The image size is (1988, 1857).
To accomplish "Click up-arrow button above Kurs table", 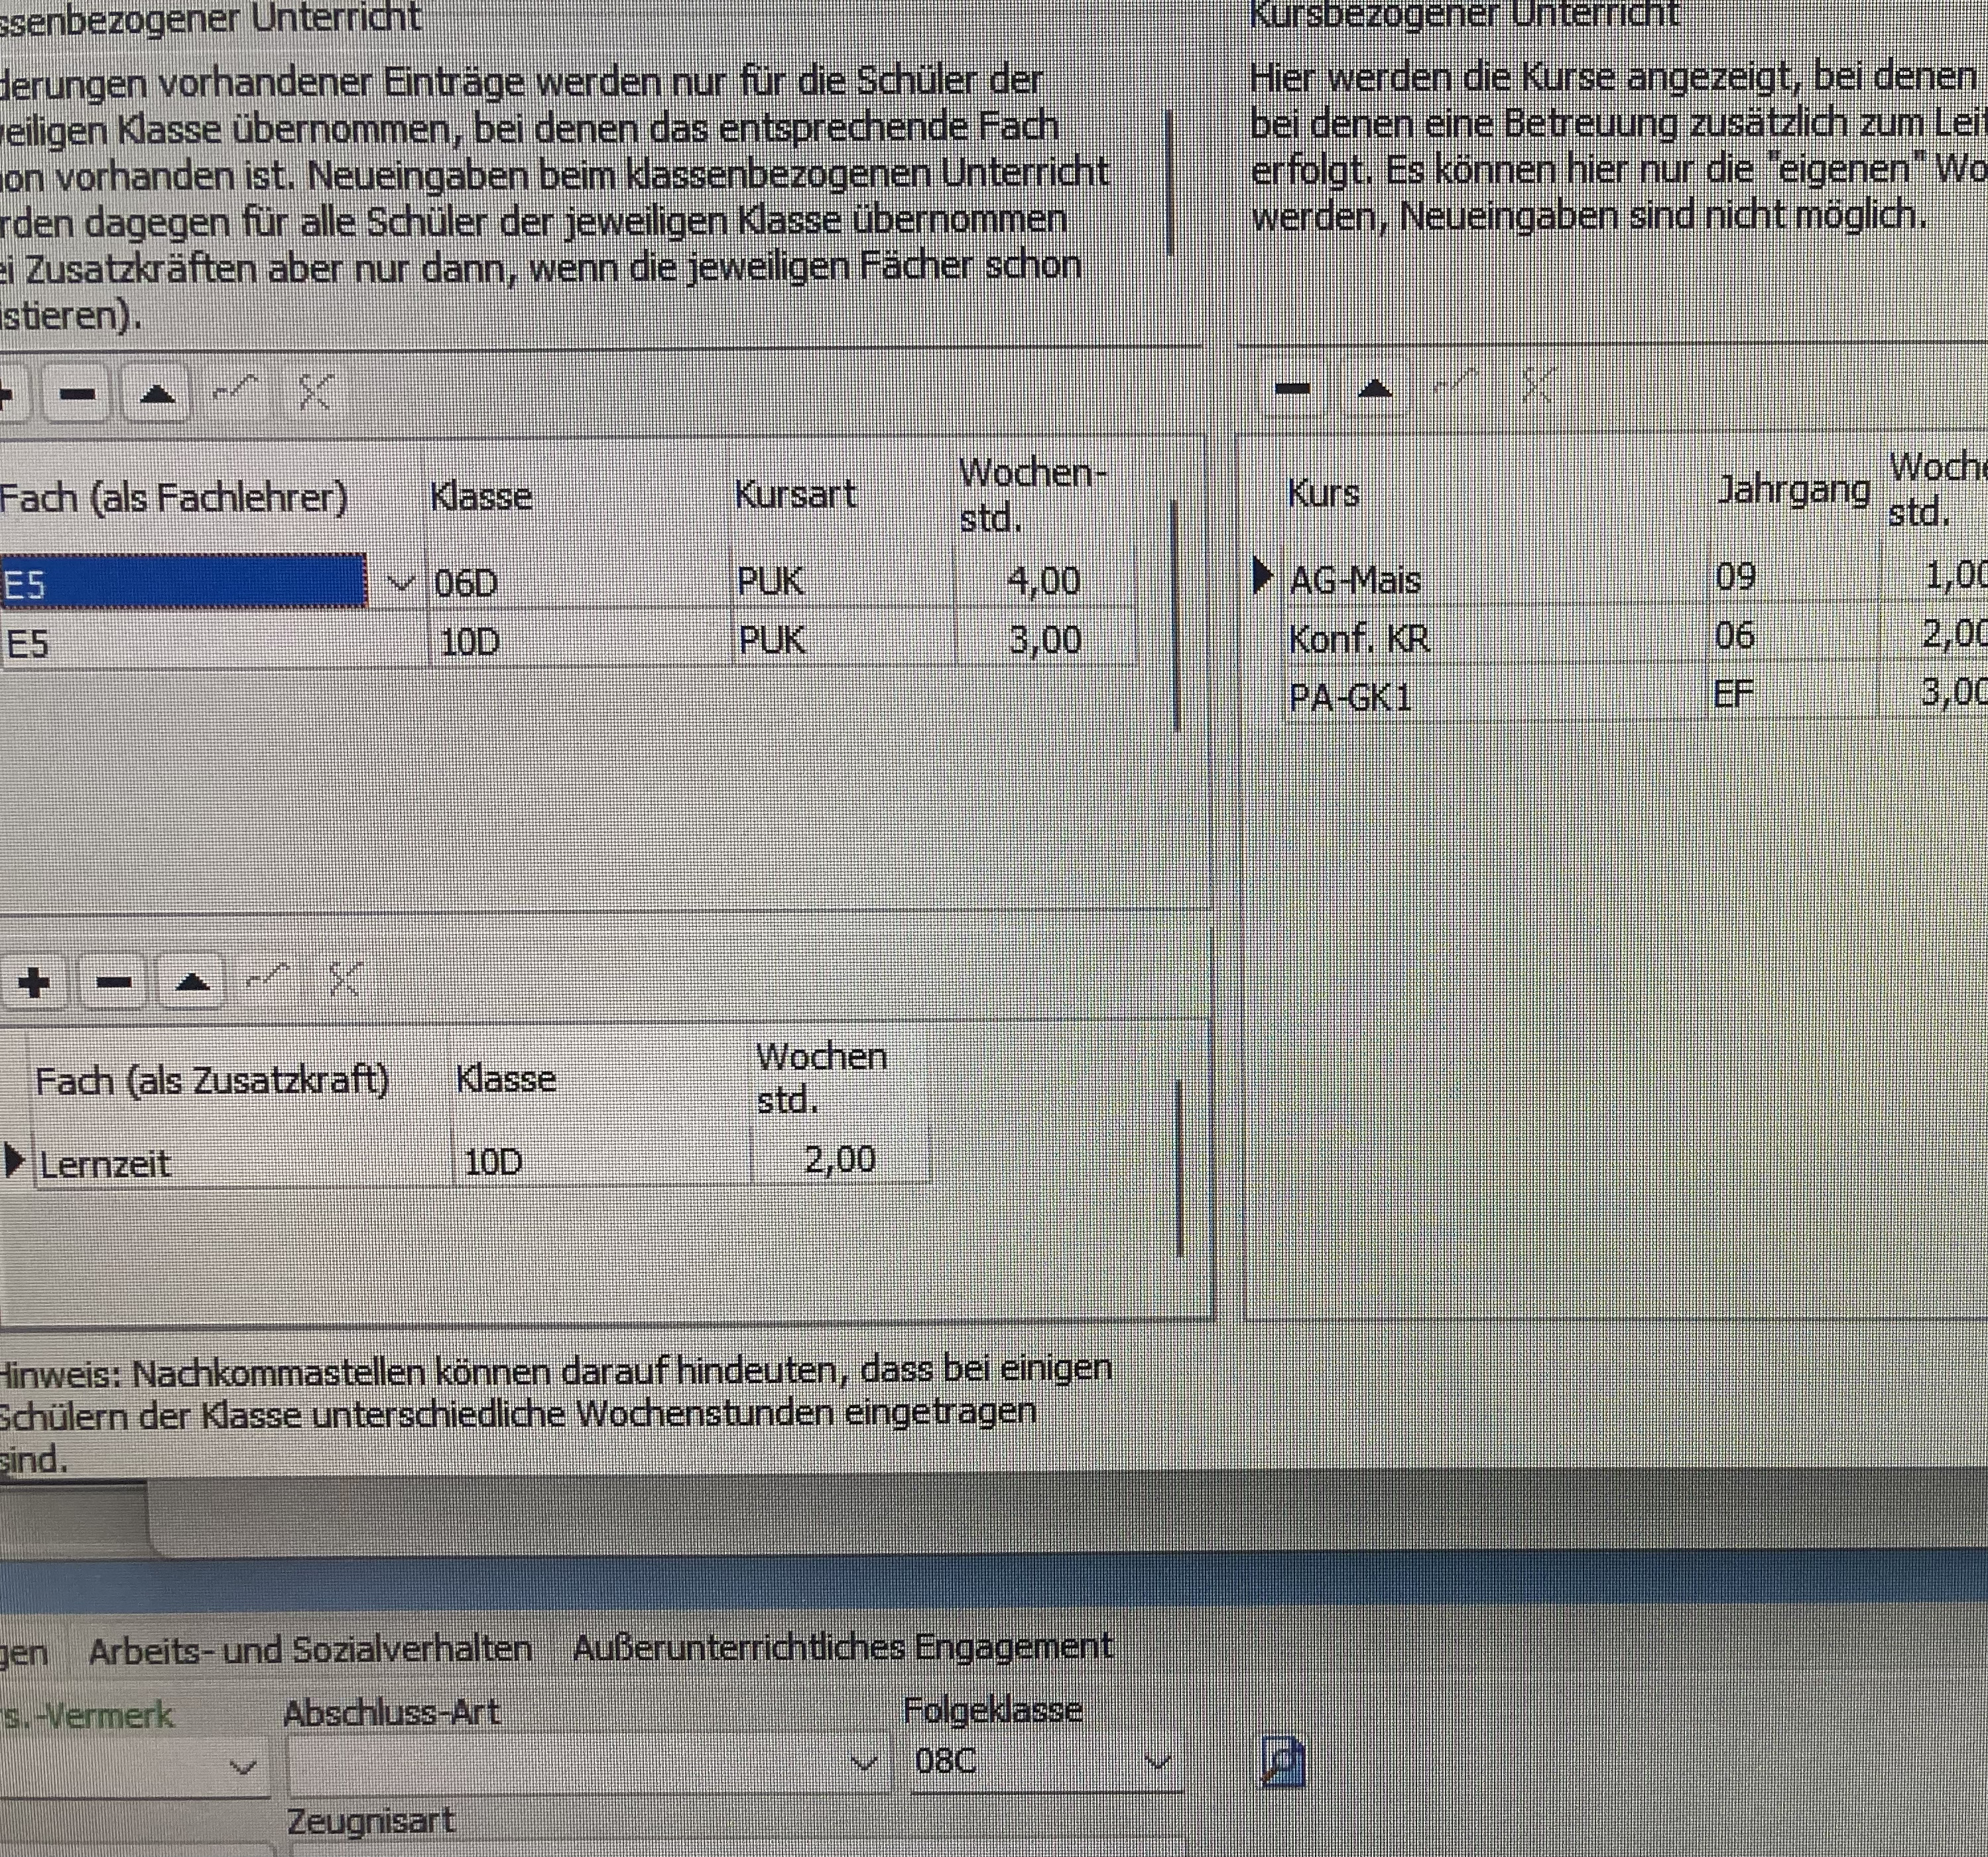I will 1375,388.
